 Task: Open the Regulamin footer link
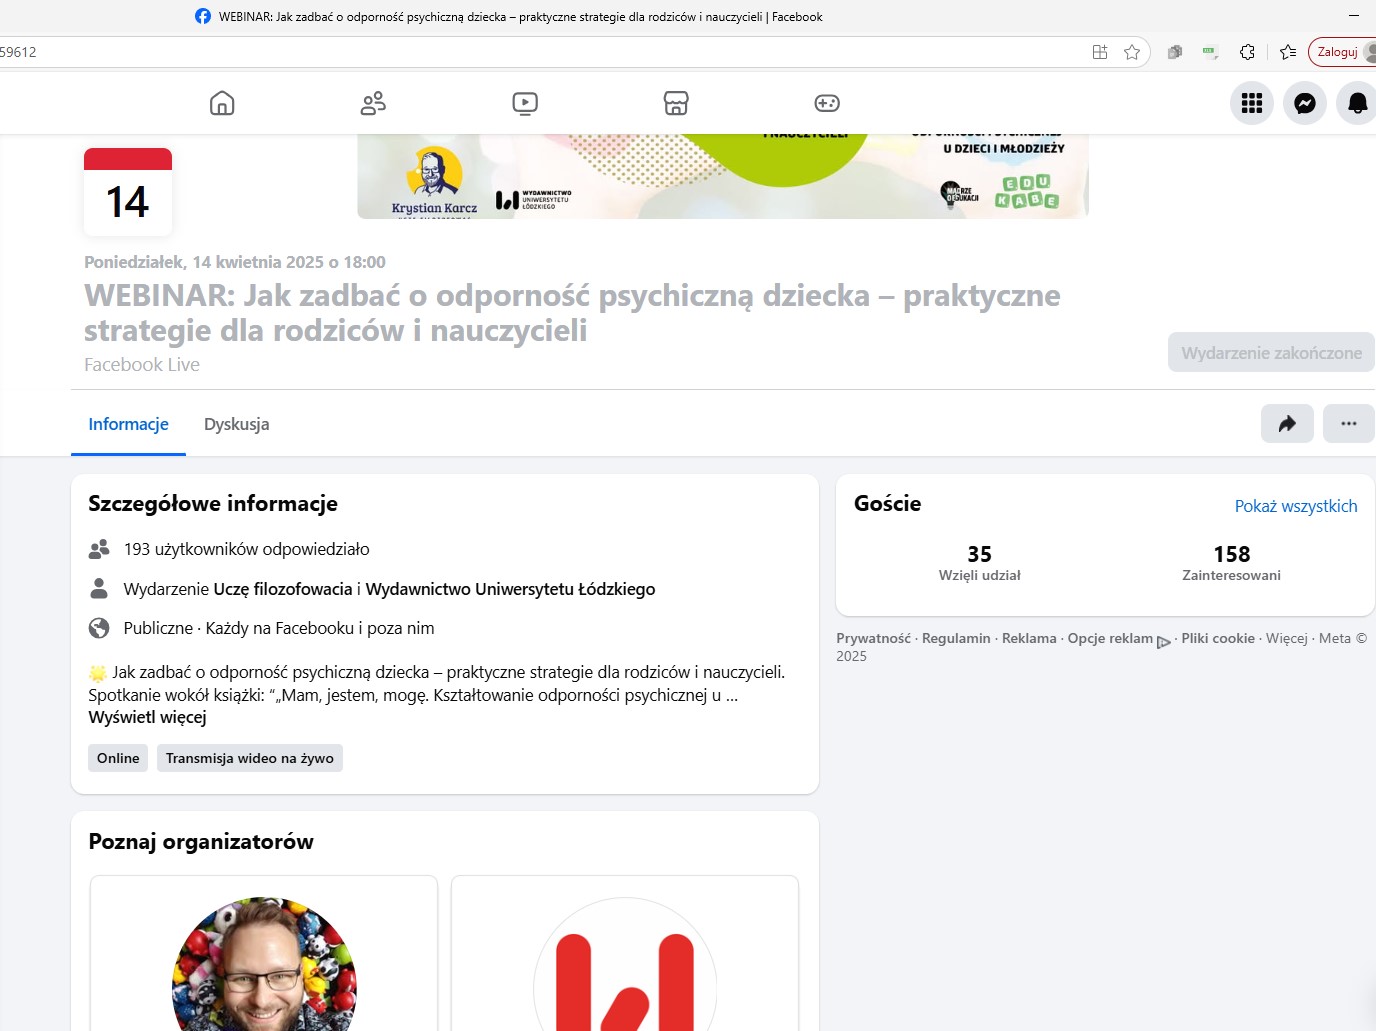point(956,638)
